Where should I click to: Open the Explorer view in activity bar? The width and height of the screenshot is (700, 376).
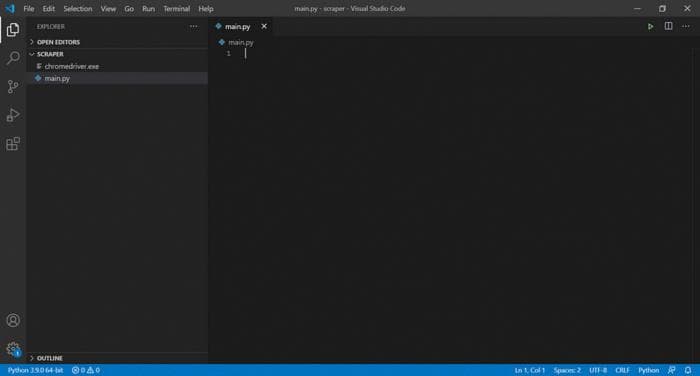coord(13,29)
